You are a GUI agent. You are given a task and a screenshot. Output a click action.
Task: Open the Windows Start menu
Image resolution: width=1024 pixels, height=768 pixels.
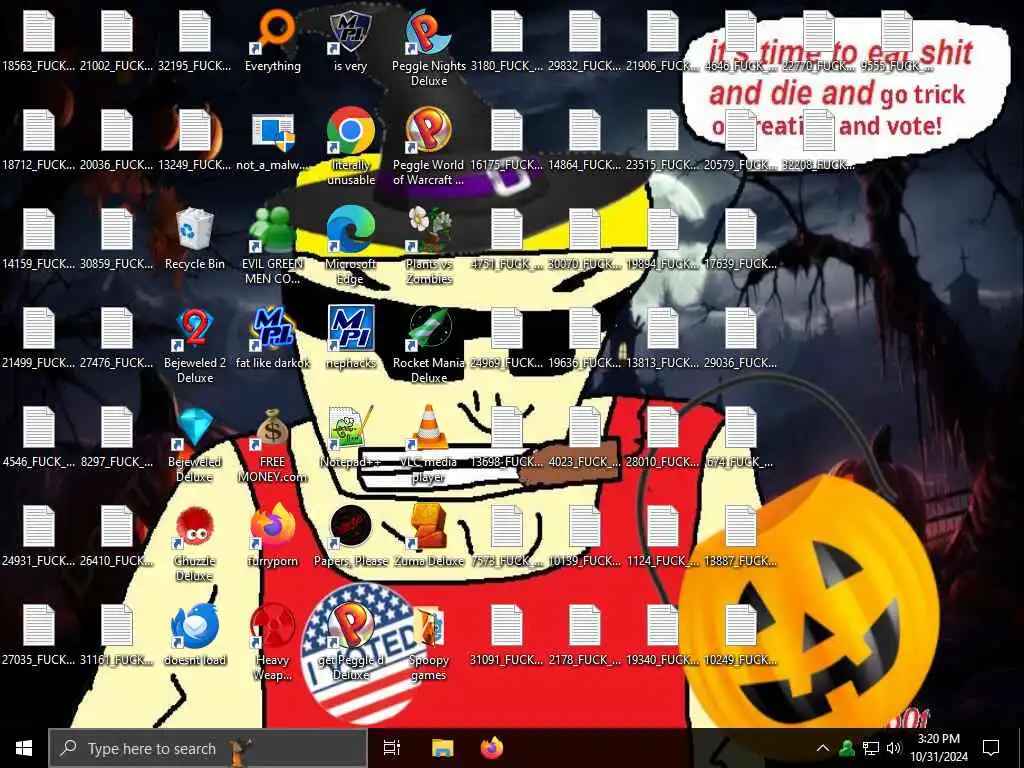24,748
